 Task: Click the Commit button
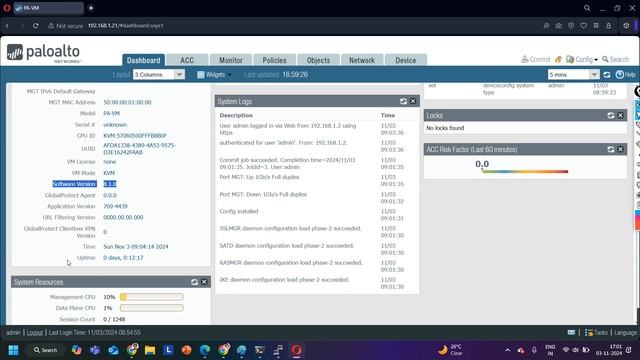[x=536, y=60]
